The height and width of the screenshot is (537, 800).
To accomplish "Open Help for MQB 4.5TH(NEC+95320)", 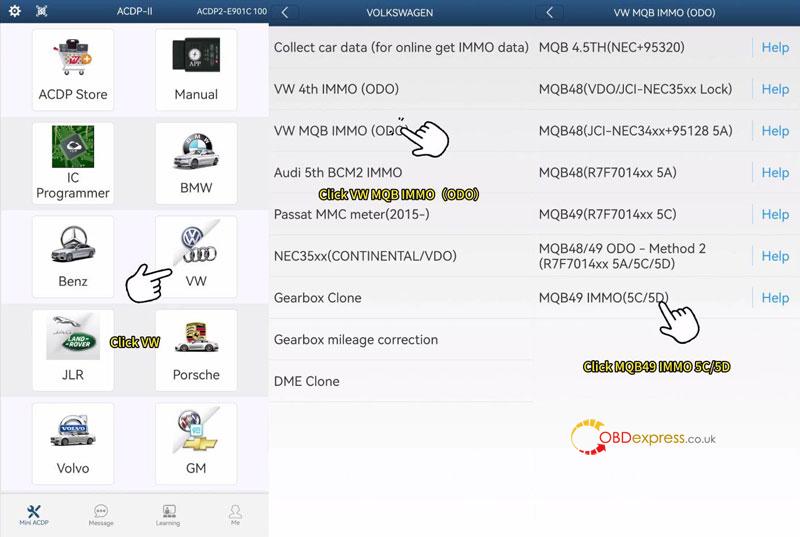I will click(x=775, y=47).
